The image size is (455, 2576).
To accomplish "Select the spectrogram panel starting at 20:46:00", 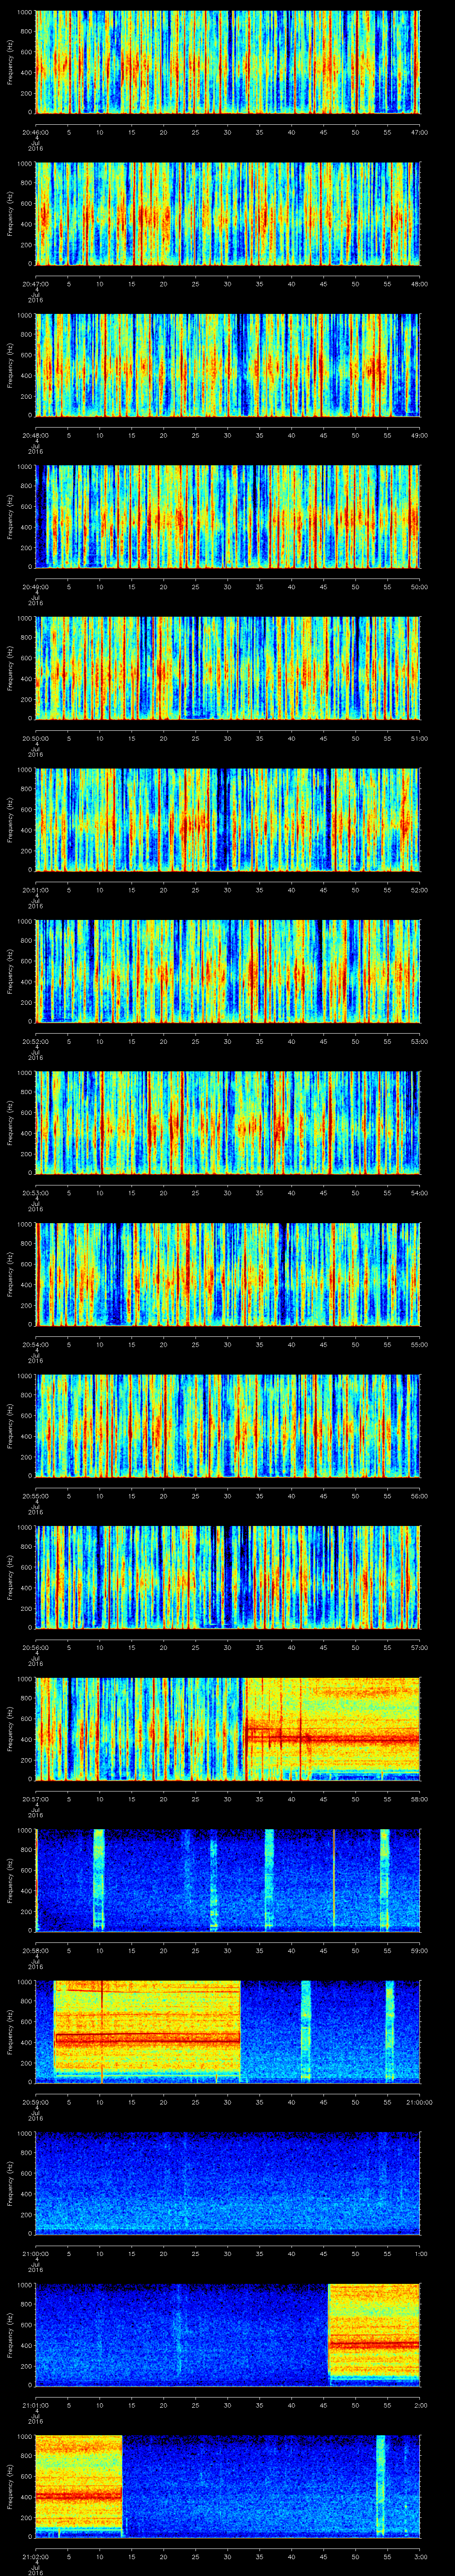I will coord(228,62).
